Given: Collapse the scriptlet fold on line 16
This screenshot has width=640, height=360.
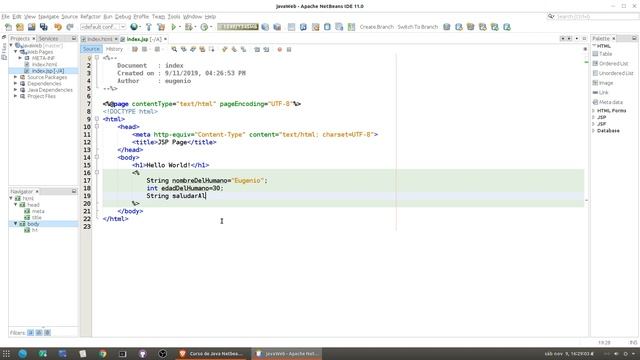Looking at the screenshot, I should 97,172.
